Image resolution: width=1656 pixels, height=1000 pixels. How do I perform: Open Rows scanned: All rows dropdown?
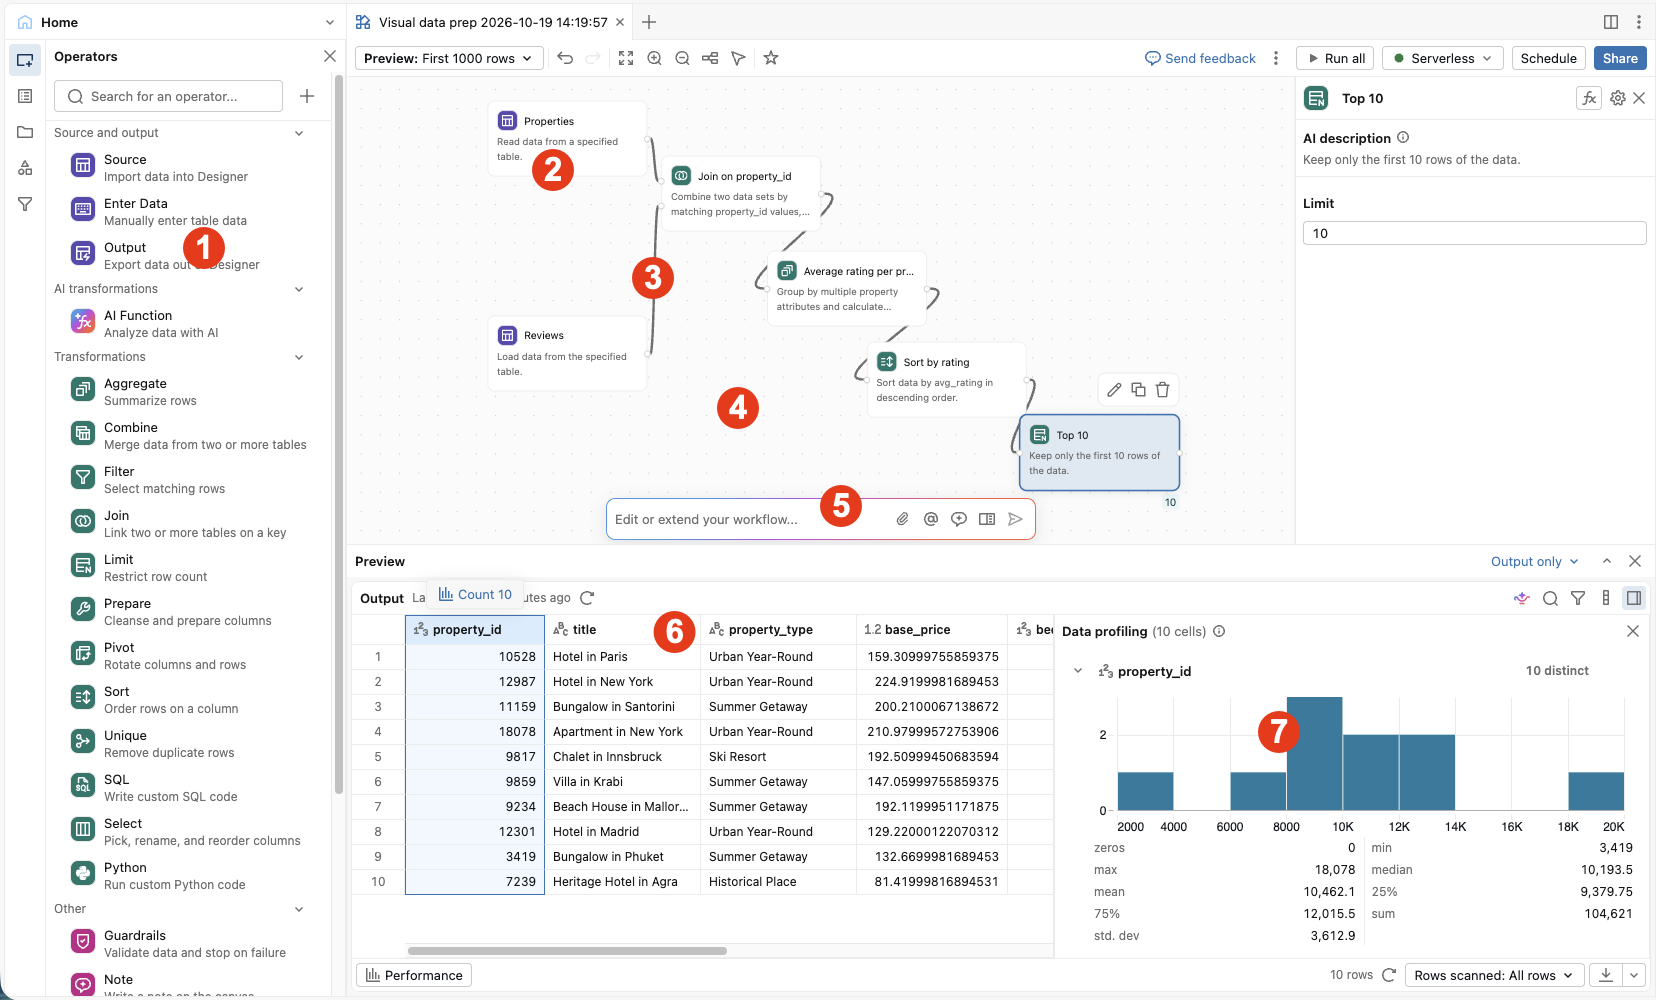[x=1493, y=975]
